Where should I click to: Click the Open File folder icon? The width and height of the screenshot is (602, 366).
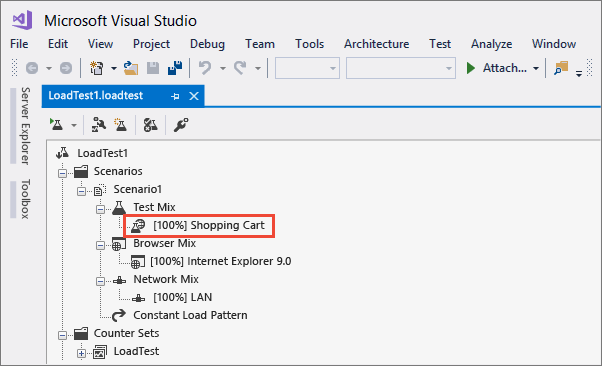click(x=131, y=68)
